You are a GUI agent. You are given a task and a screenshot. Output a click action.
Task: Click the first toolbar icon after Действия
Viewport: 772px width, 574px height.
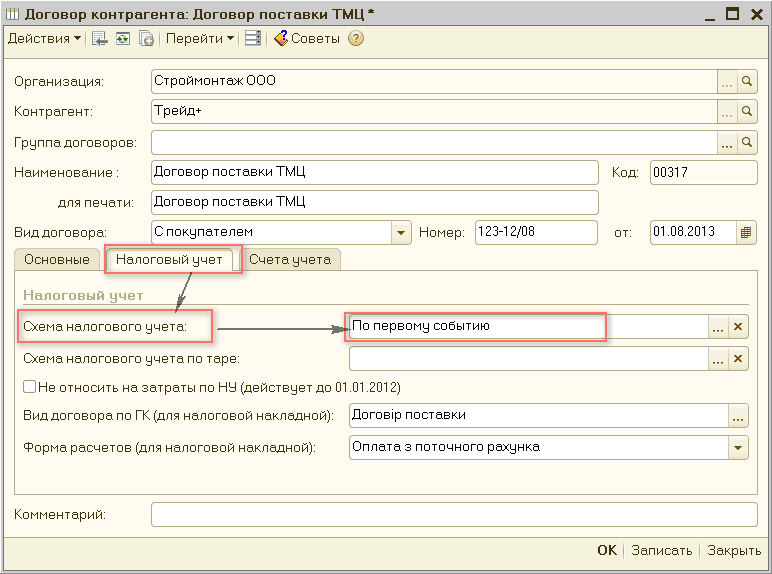[x=99, y=39]
